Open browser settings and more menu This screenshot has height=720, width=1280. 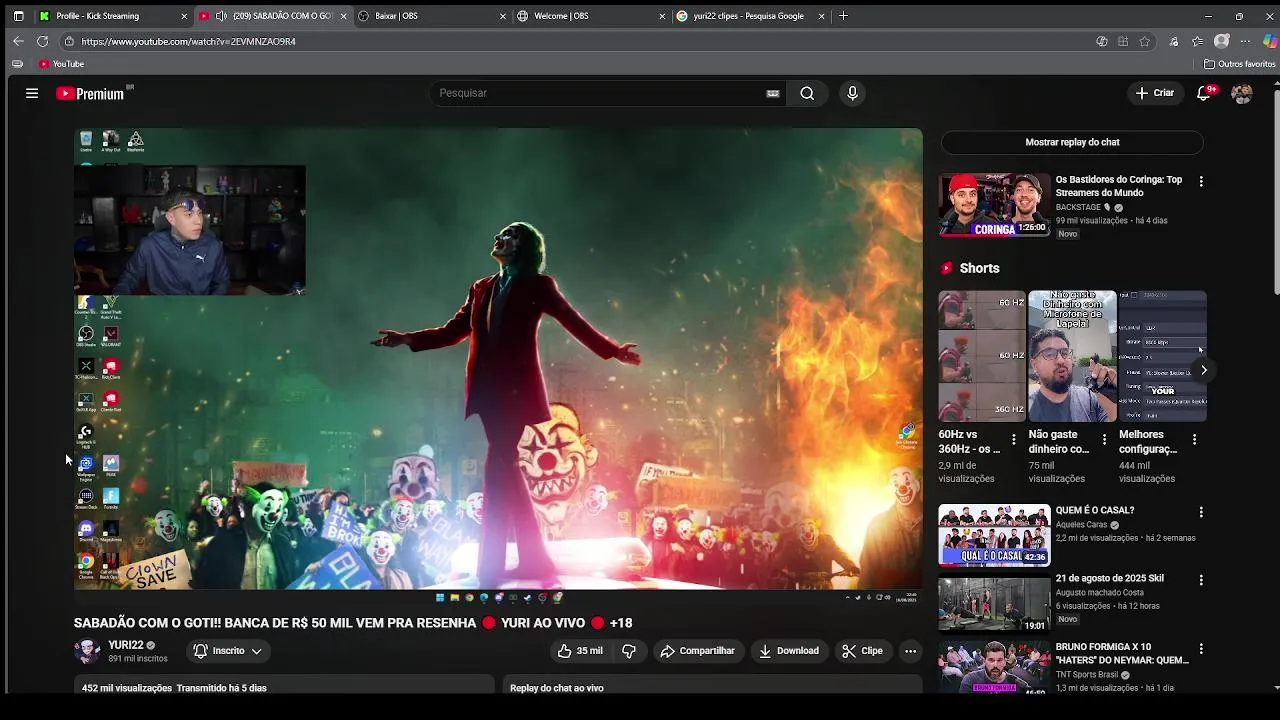[x=1245, y=41]
